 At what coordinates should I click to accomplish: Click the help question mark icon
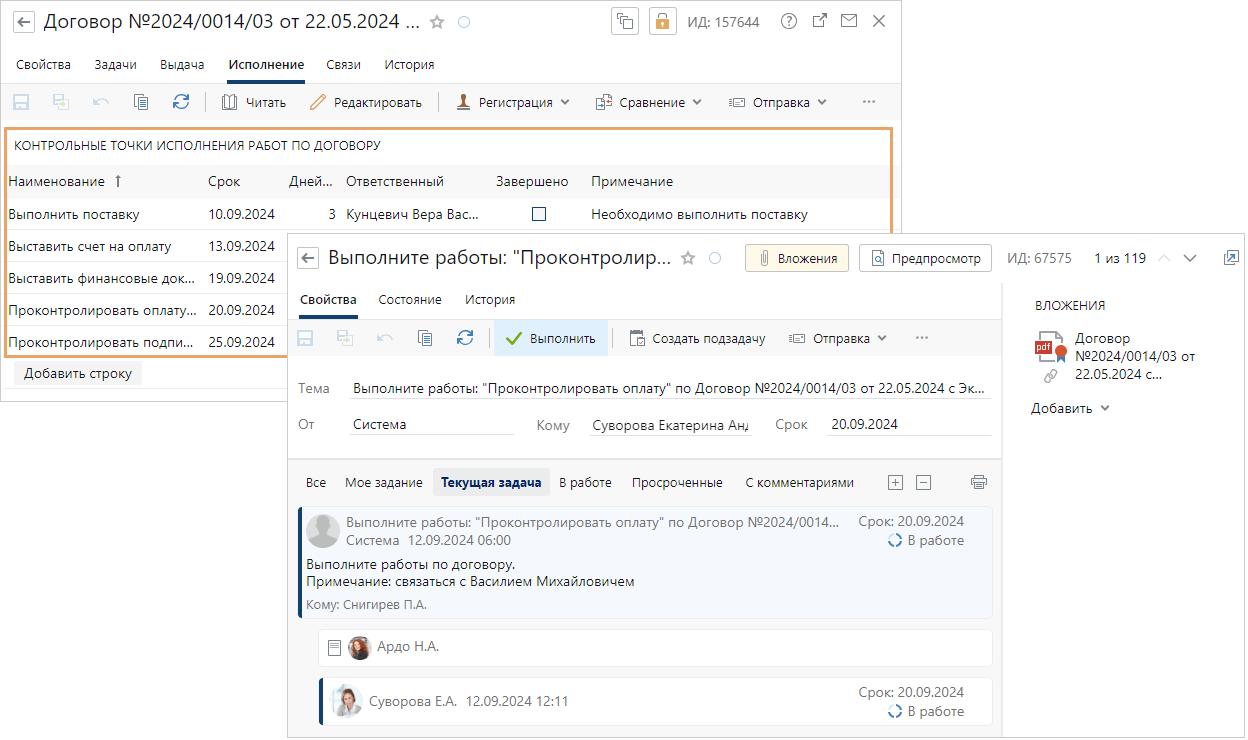(789, 22)
